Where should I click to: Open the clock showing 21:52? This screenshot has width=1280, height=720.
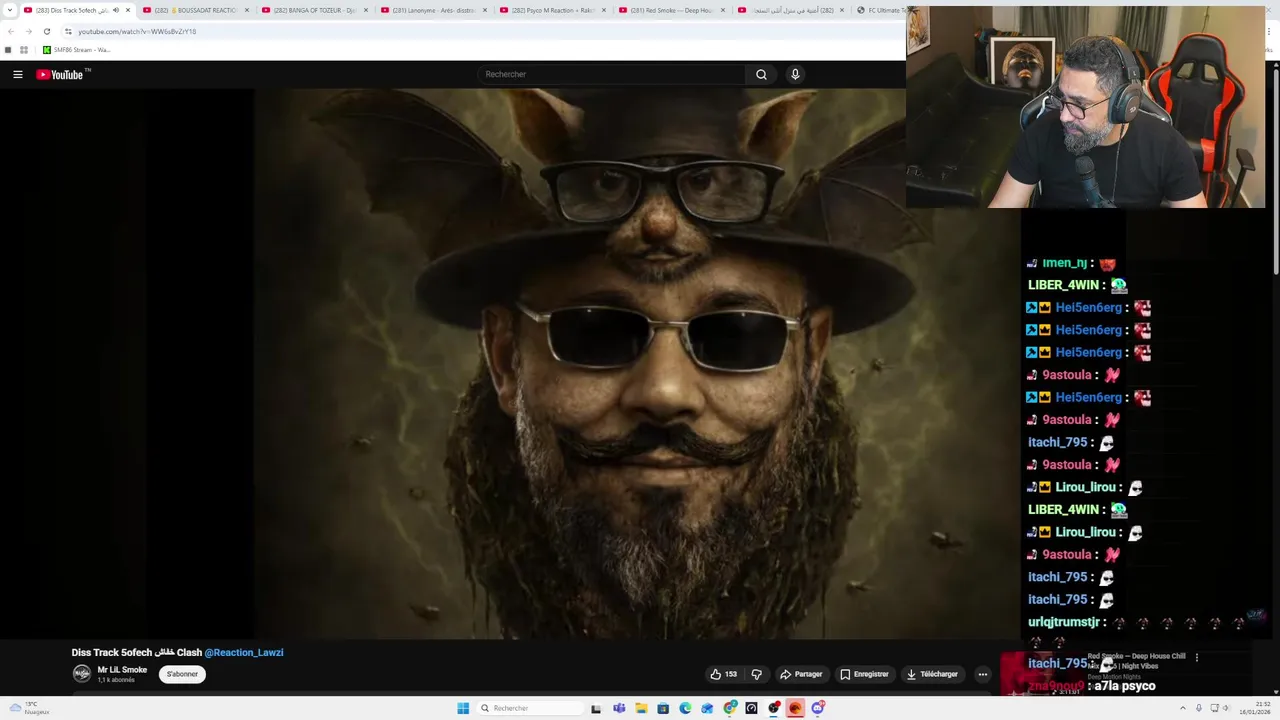pyautogui.click(x=1255, y=708)
